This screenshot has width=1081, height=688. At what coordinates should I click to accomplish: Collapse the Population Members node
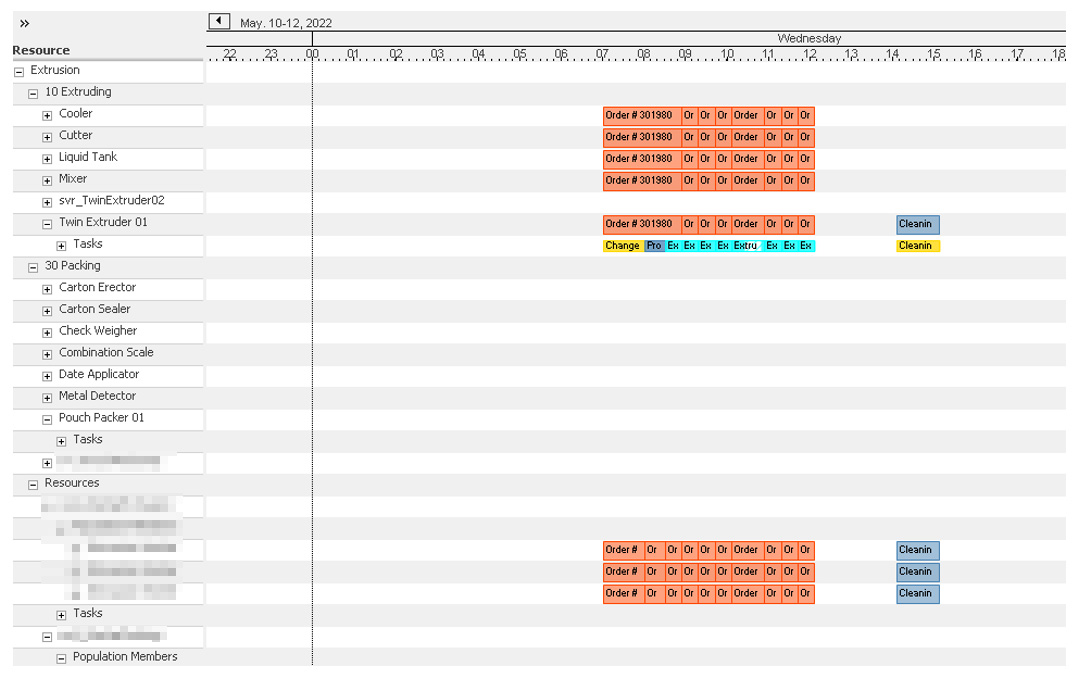click(61, 659)
